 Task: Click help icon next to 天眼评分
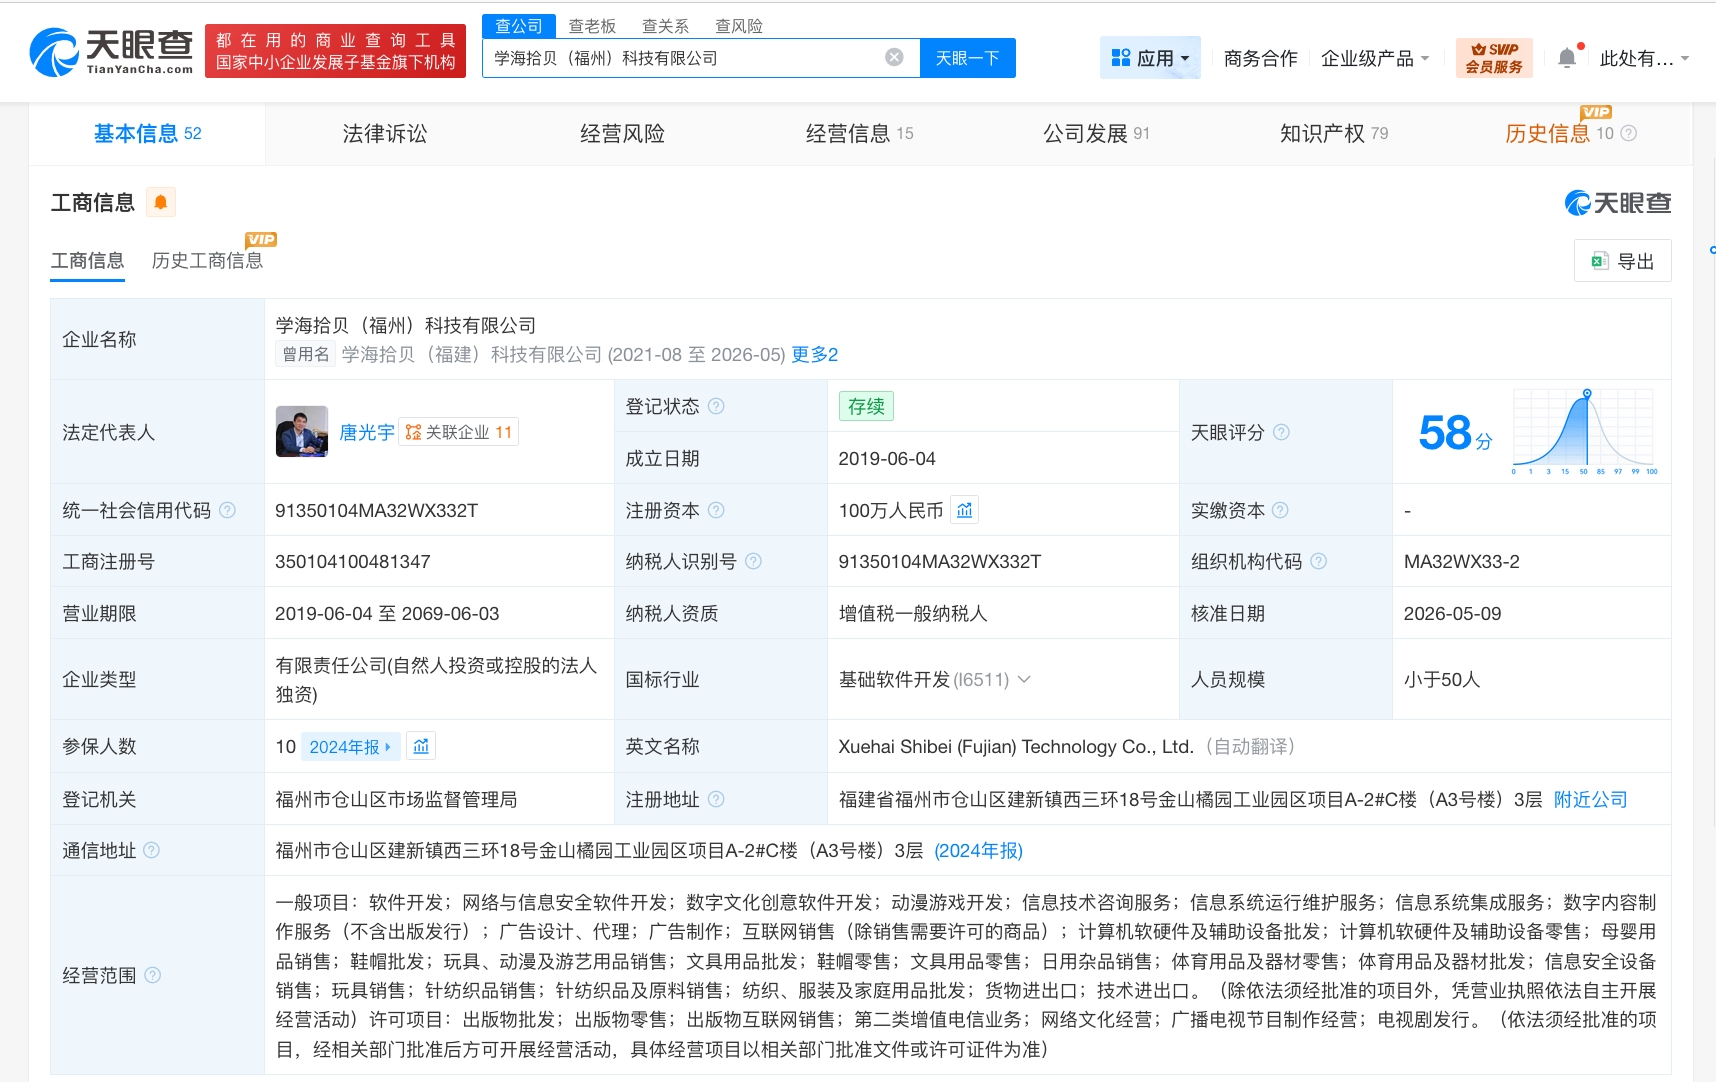[x=1281, y=432]
